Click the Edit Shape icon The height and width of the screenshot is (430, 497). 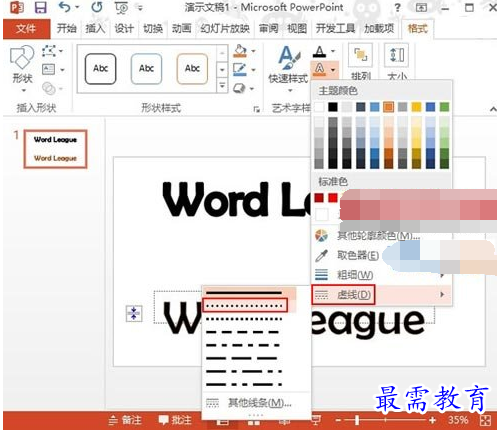[x=49, y=51]
